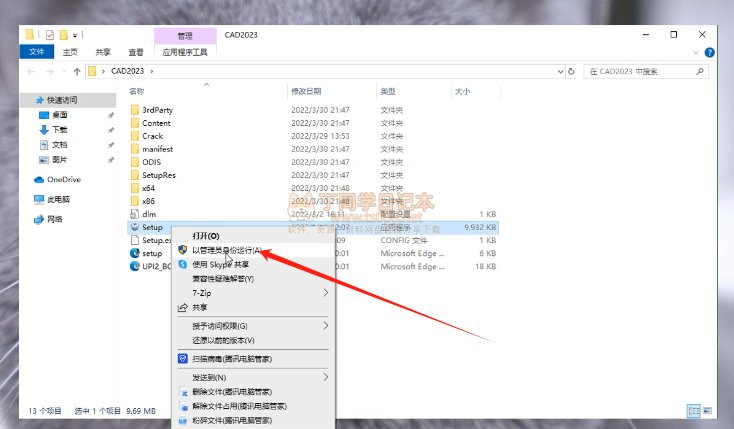
Task: Expand the Send to submenu
Action: point(253,377)
